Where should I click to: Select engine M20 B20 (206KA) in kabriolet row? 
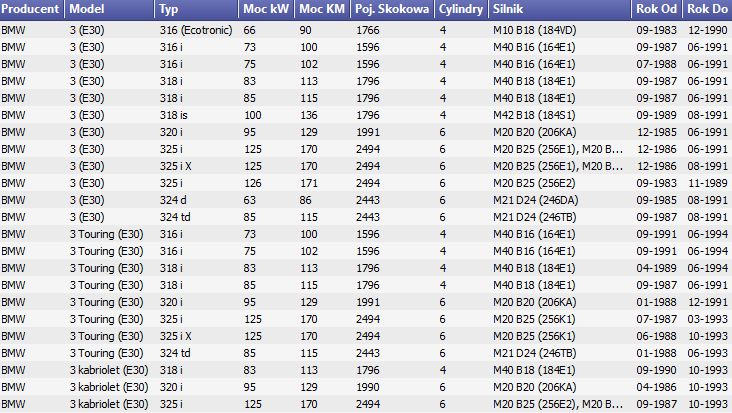click(x=535, y=387)
